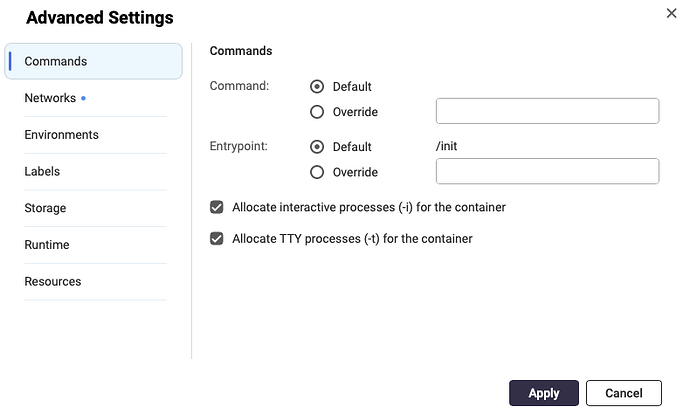Viewport: 690px width, 420px height.
Task: Disable allocate interactive processes (-i) checkbox
Action: tap(216, 207)
